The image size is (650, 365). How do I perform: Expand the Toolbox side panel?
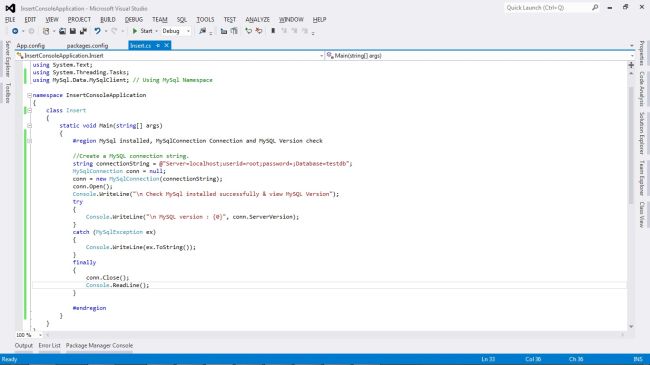click(x=7, y=93)
